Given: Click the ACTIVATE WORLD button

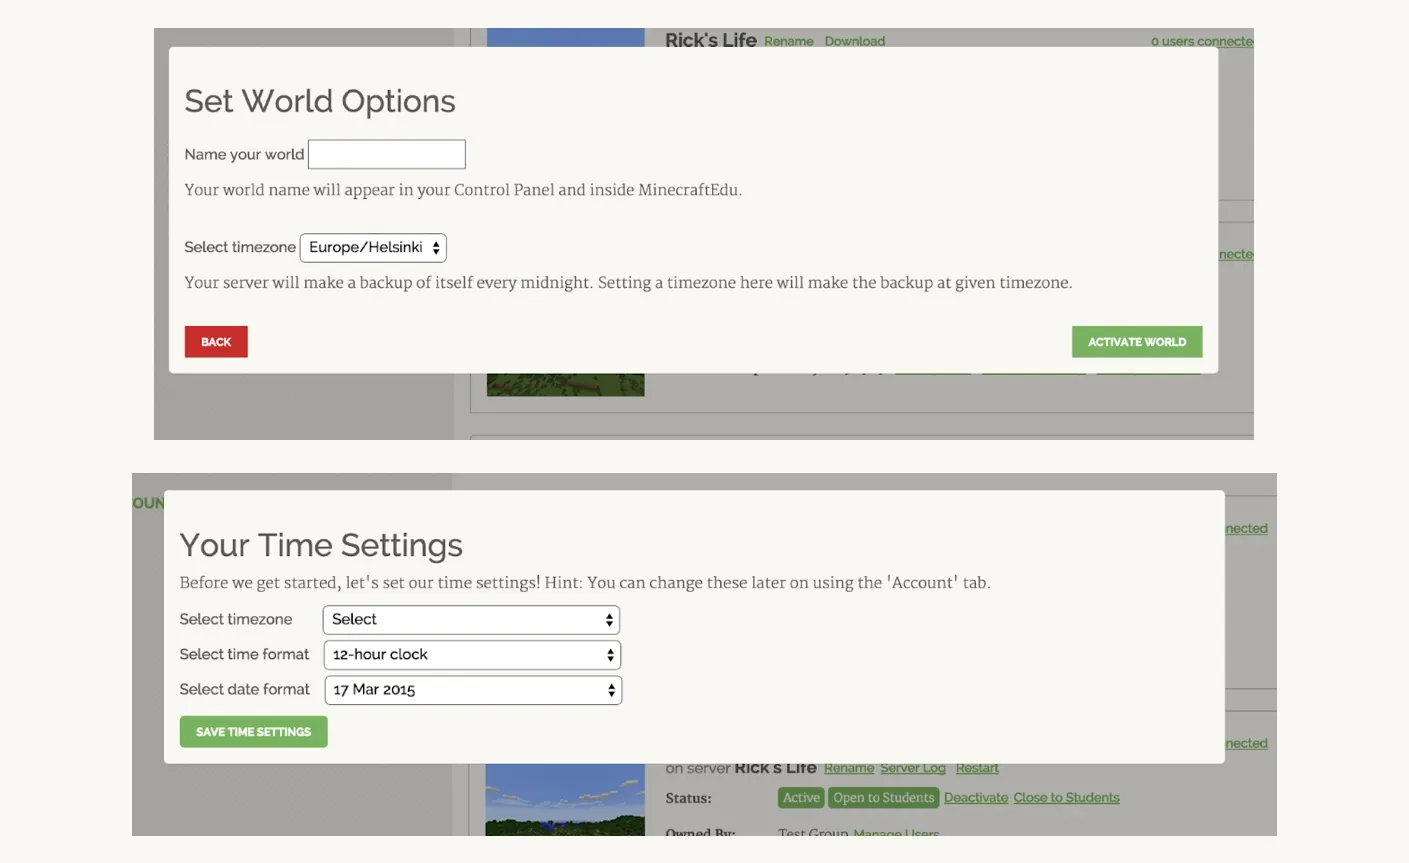Looking at the screenshot, I should coord(1137,342).
